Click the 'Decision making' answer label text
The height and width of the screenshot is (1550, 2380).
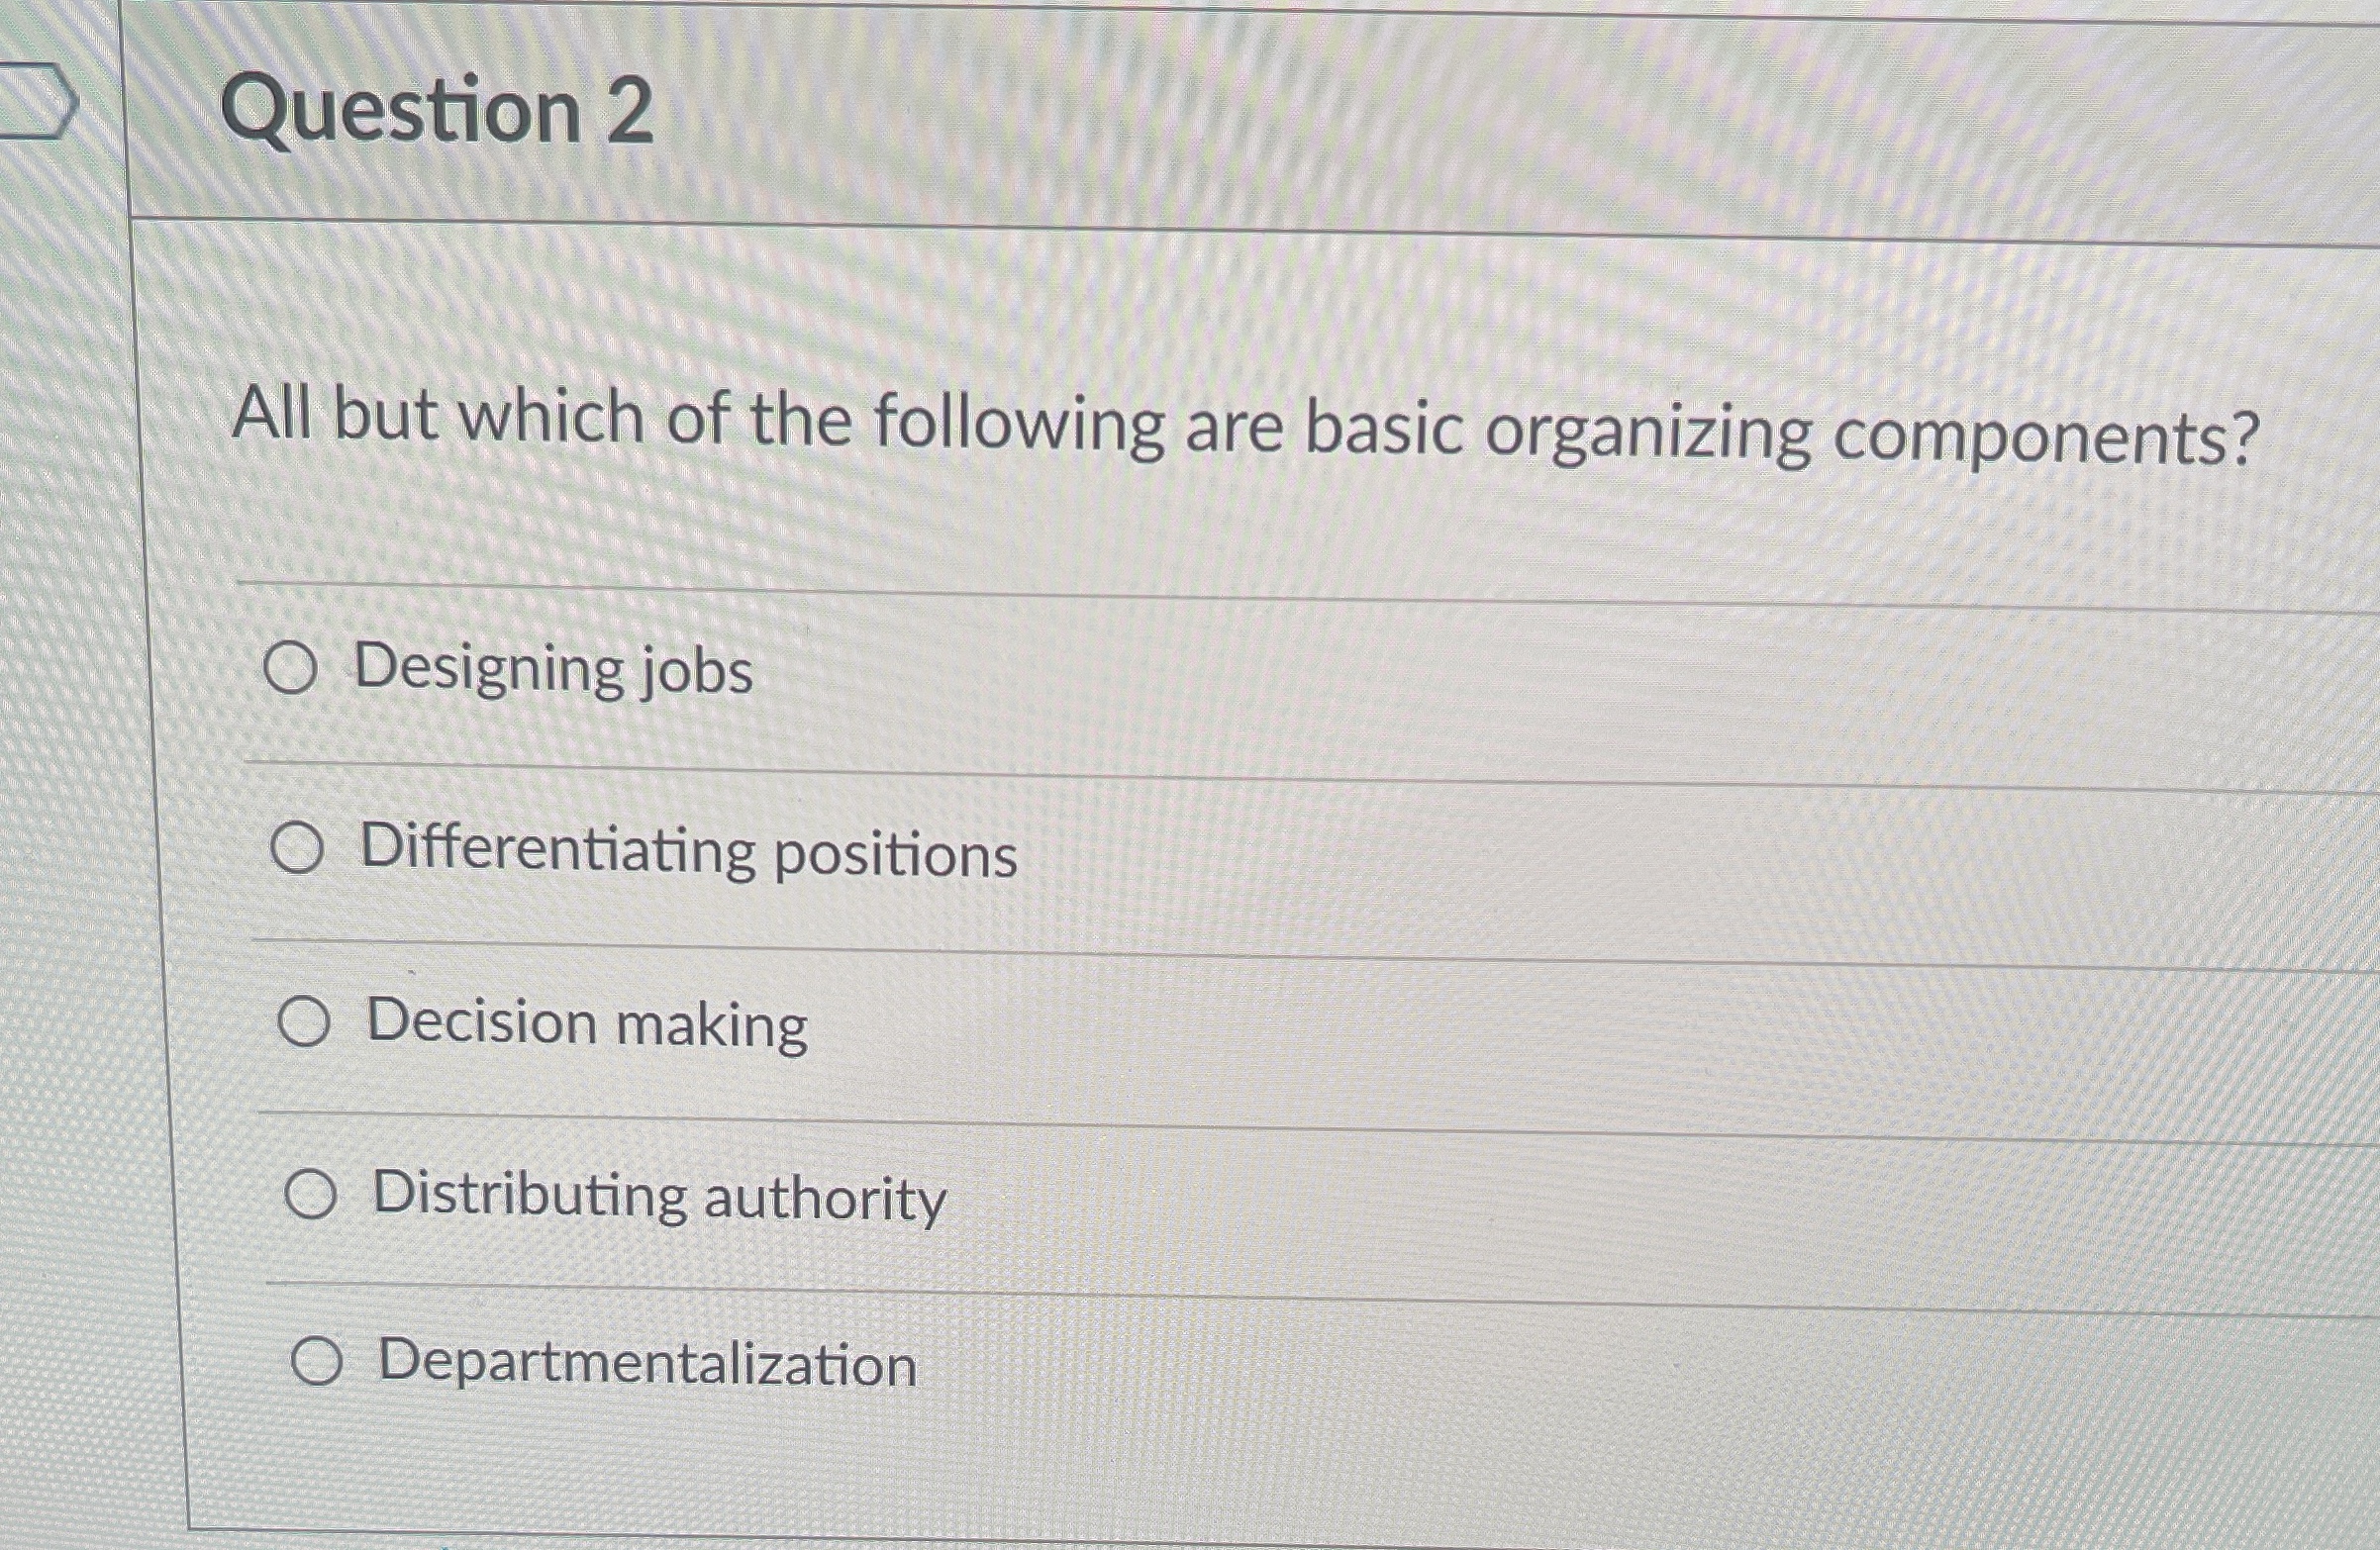[x=587, y=1024]
